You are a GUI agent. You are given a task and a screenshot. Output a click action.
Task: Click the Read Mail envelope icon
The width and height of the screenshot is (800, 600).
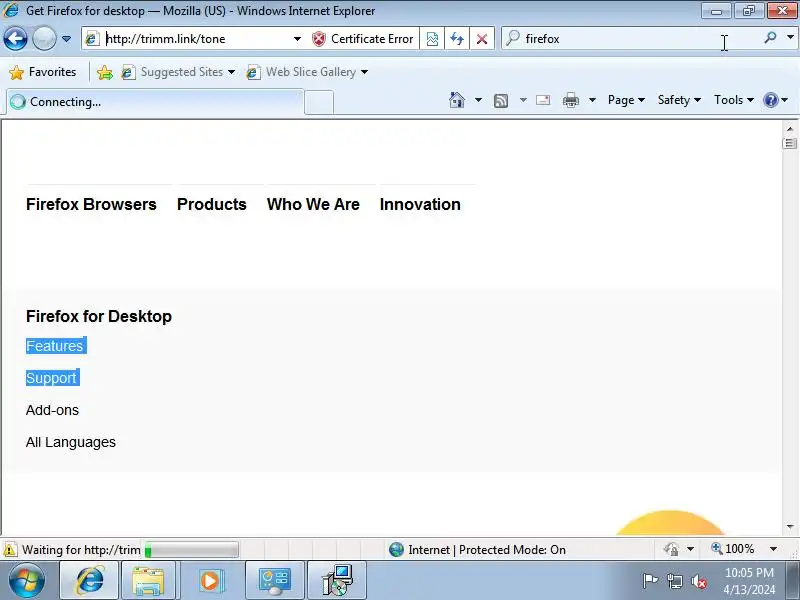543,100
